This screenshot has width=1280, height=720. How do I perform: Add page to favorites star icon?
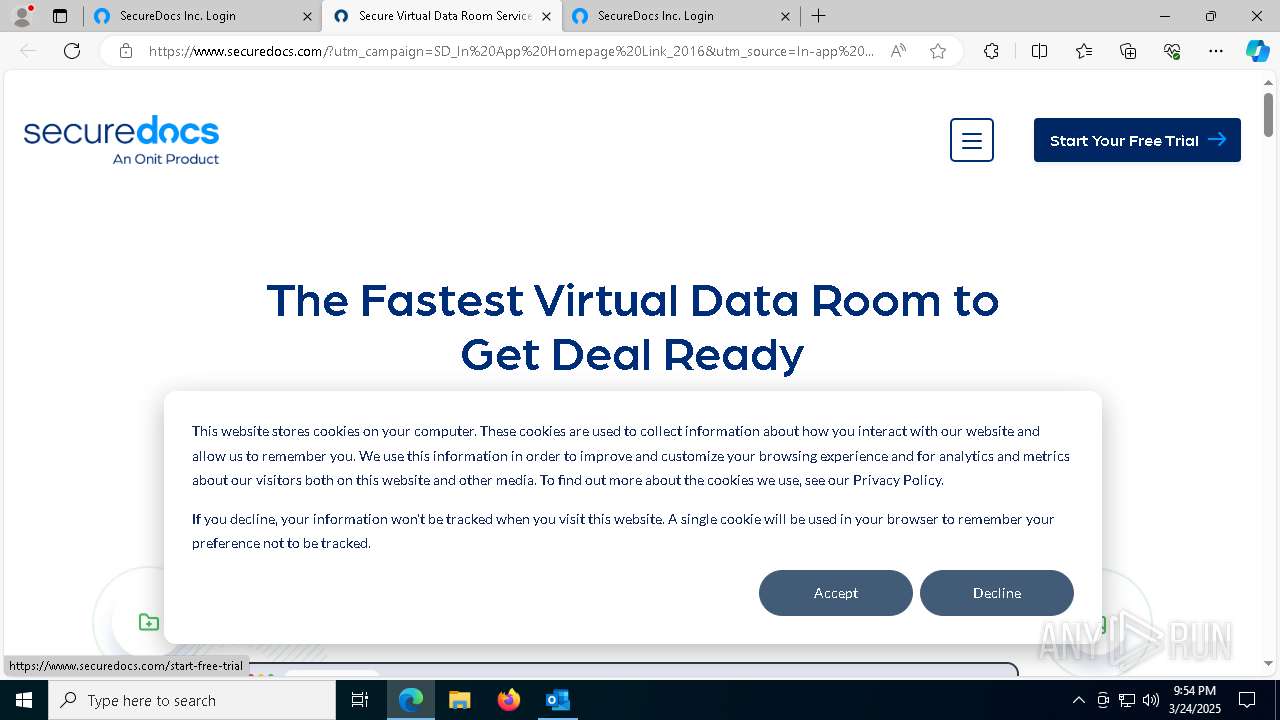tap(938, 51)
